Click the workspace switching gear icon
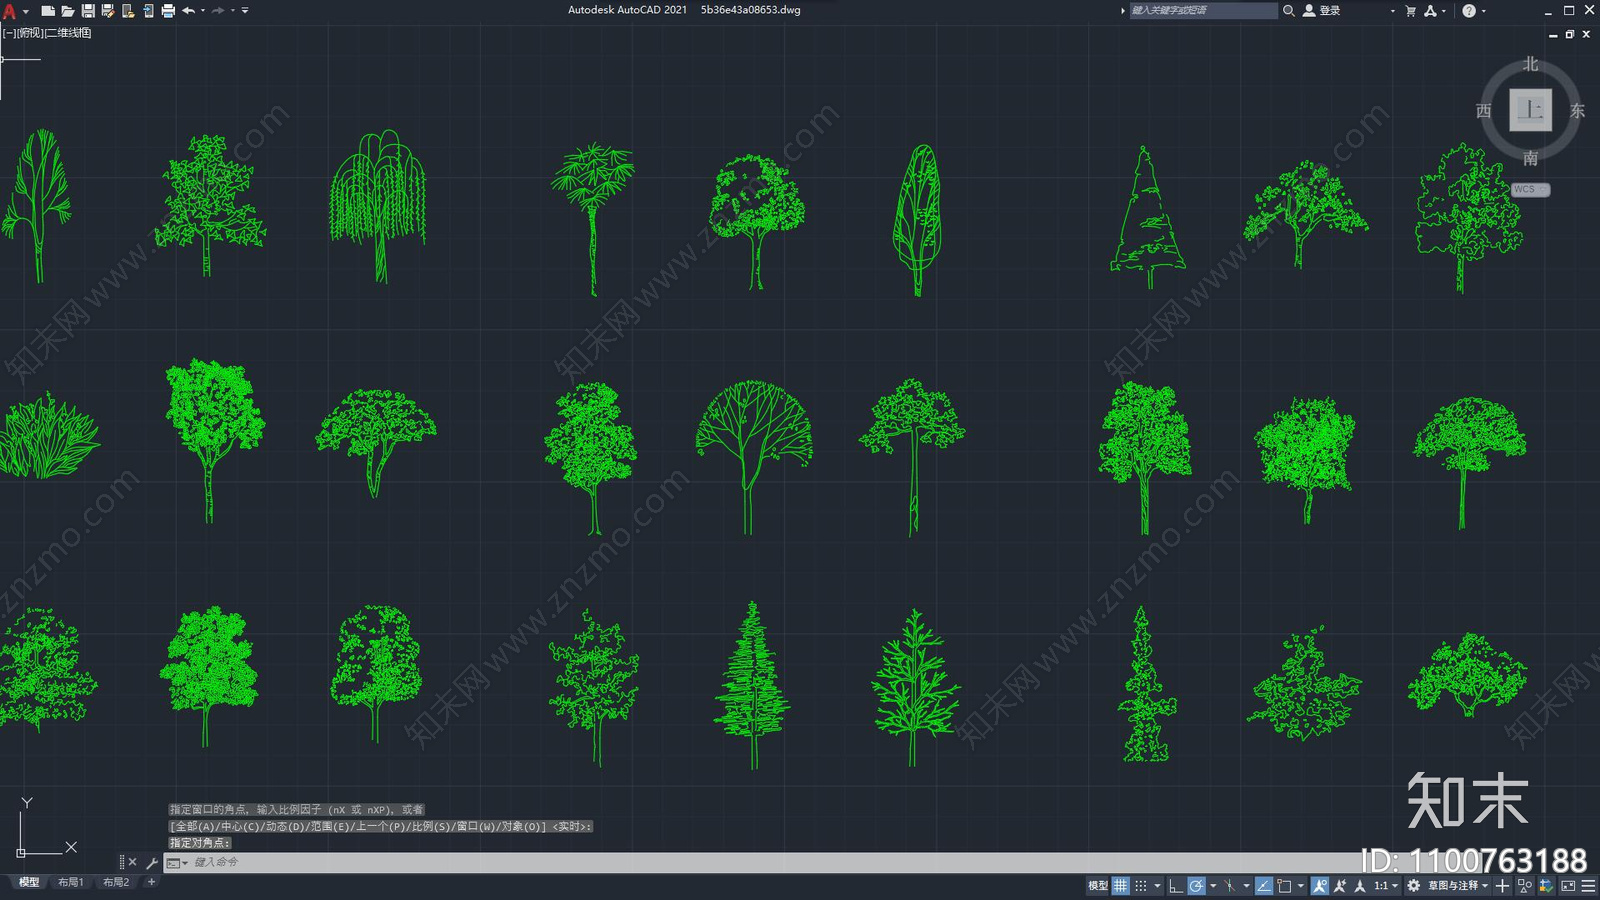The width and height of the screenshot is (1600, 900). click(x=1413, y=886)
